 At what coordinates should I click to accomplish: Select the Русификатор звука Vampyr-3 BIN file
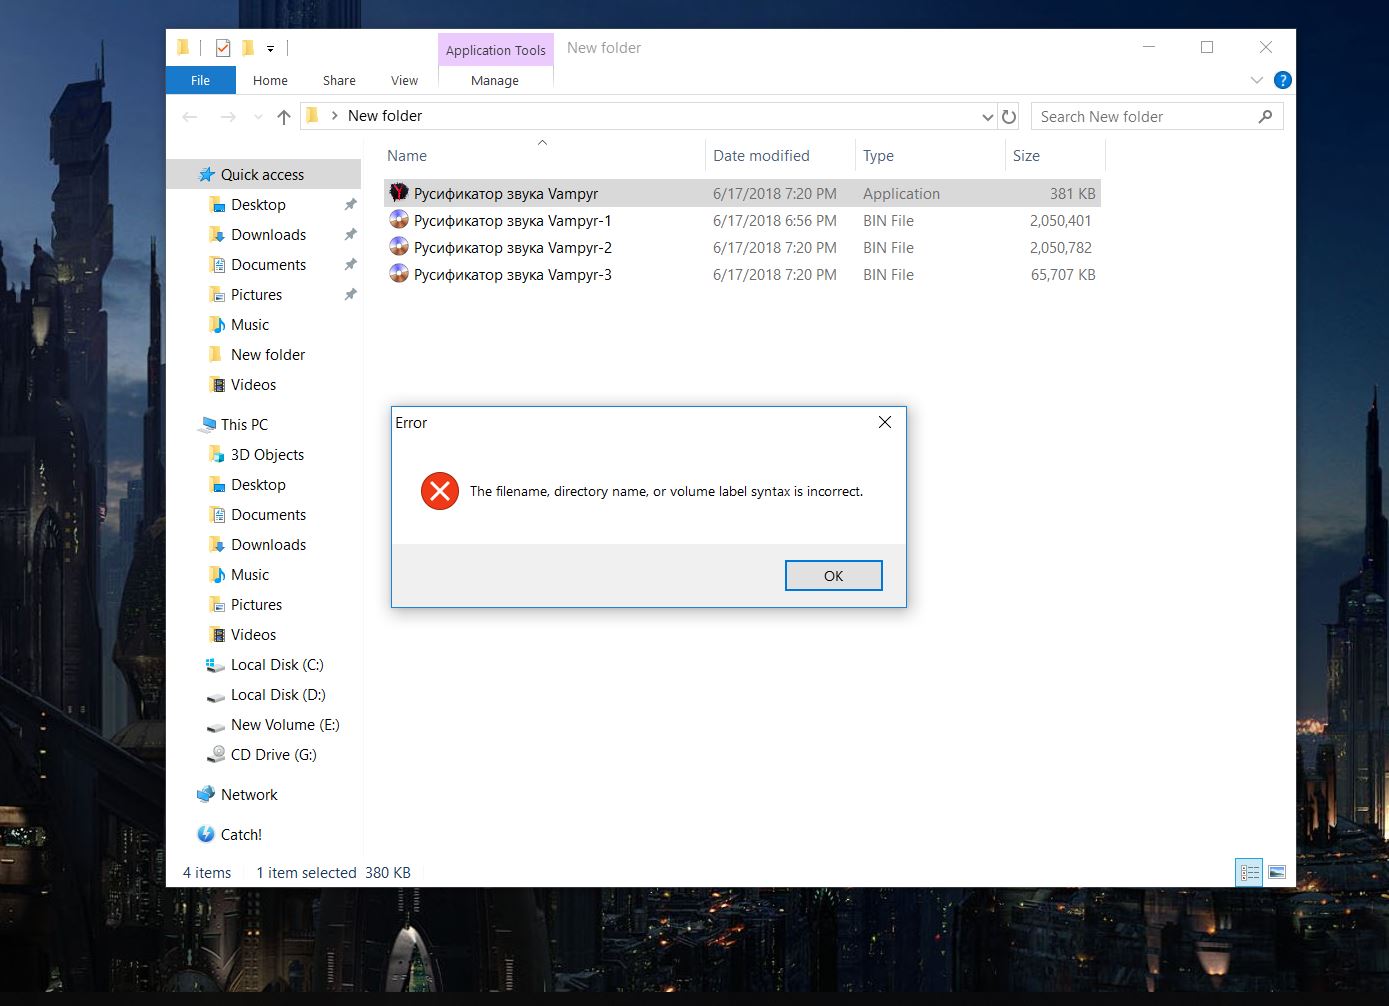tap(741, 274)
